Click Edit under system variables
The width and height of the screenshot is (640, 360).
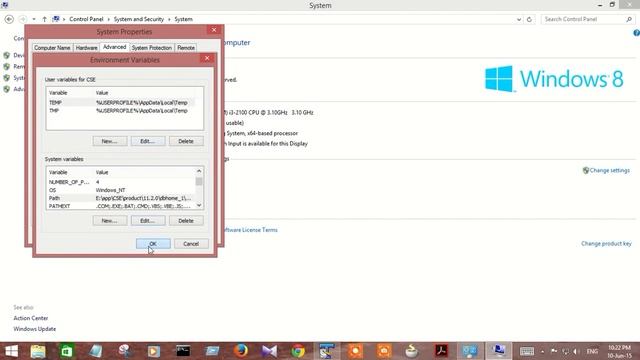tap(148, 221)
